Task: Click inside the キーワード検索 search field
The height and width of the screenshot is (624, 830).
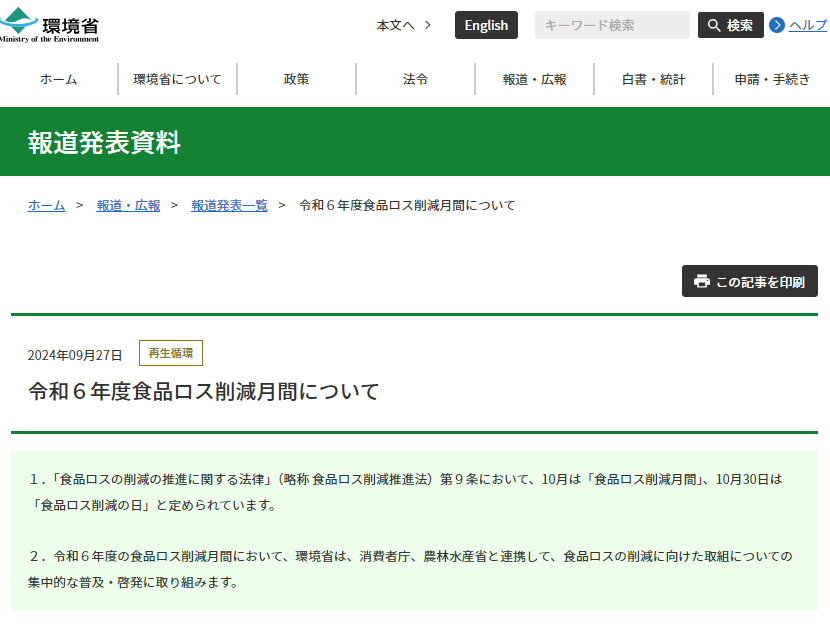Action: point(612,25)
